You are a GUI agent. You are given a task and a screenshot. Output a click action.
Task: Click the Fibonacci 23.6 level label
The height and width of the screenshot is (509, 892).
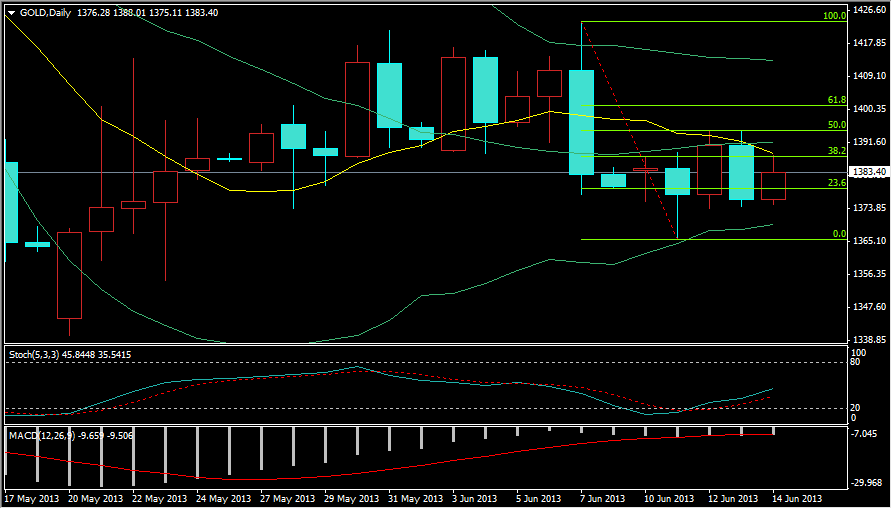coord(836,183)
